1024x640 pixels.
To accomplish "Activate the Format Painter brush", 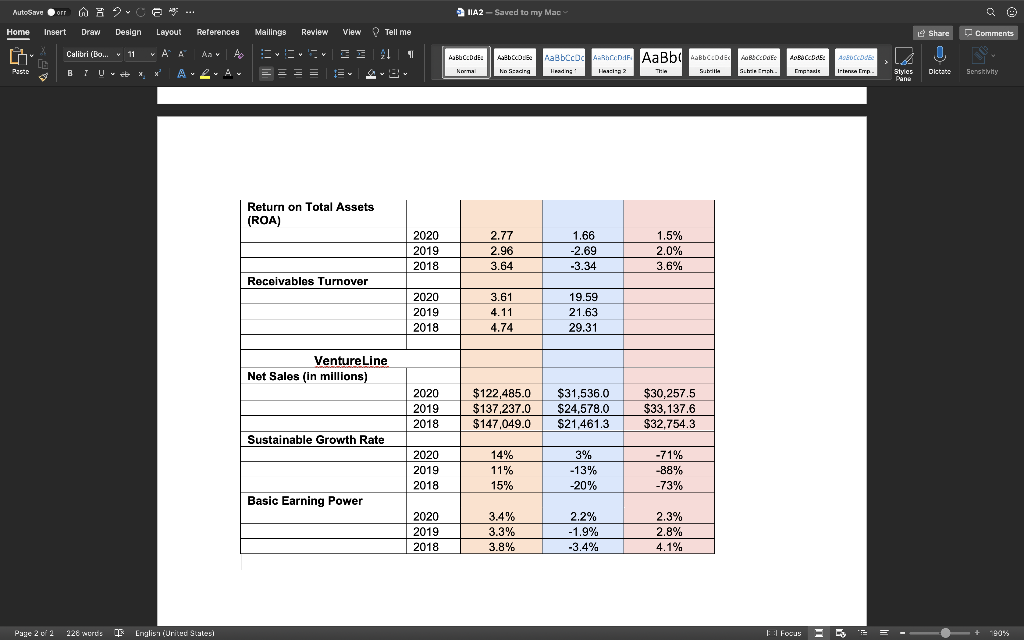I will point(43,77).
